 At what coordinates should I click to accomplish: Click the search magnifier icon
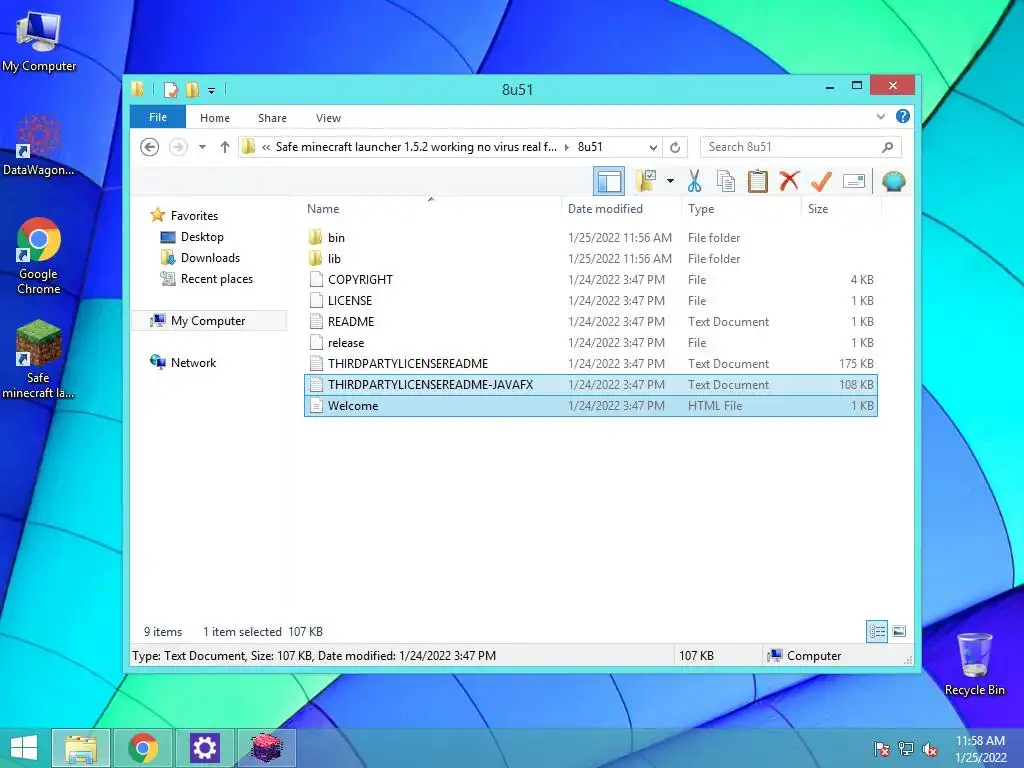(x=887, y=148)
